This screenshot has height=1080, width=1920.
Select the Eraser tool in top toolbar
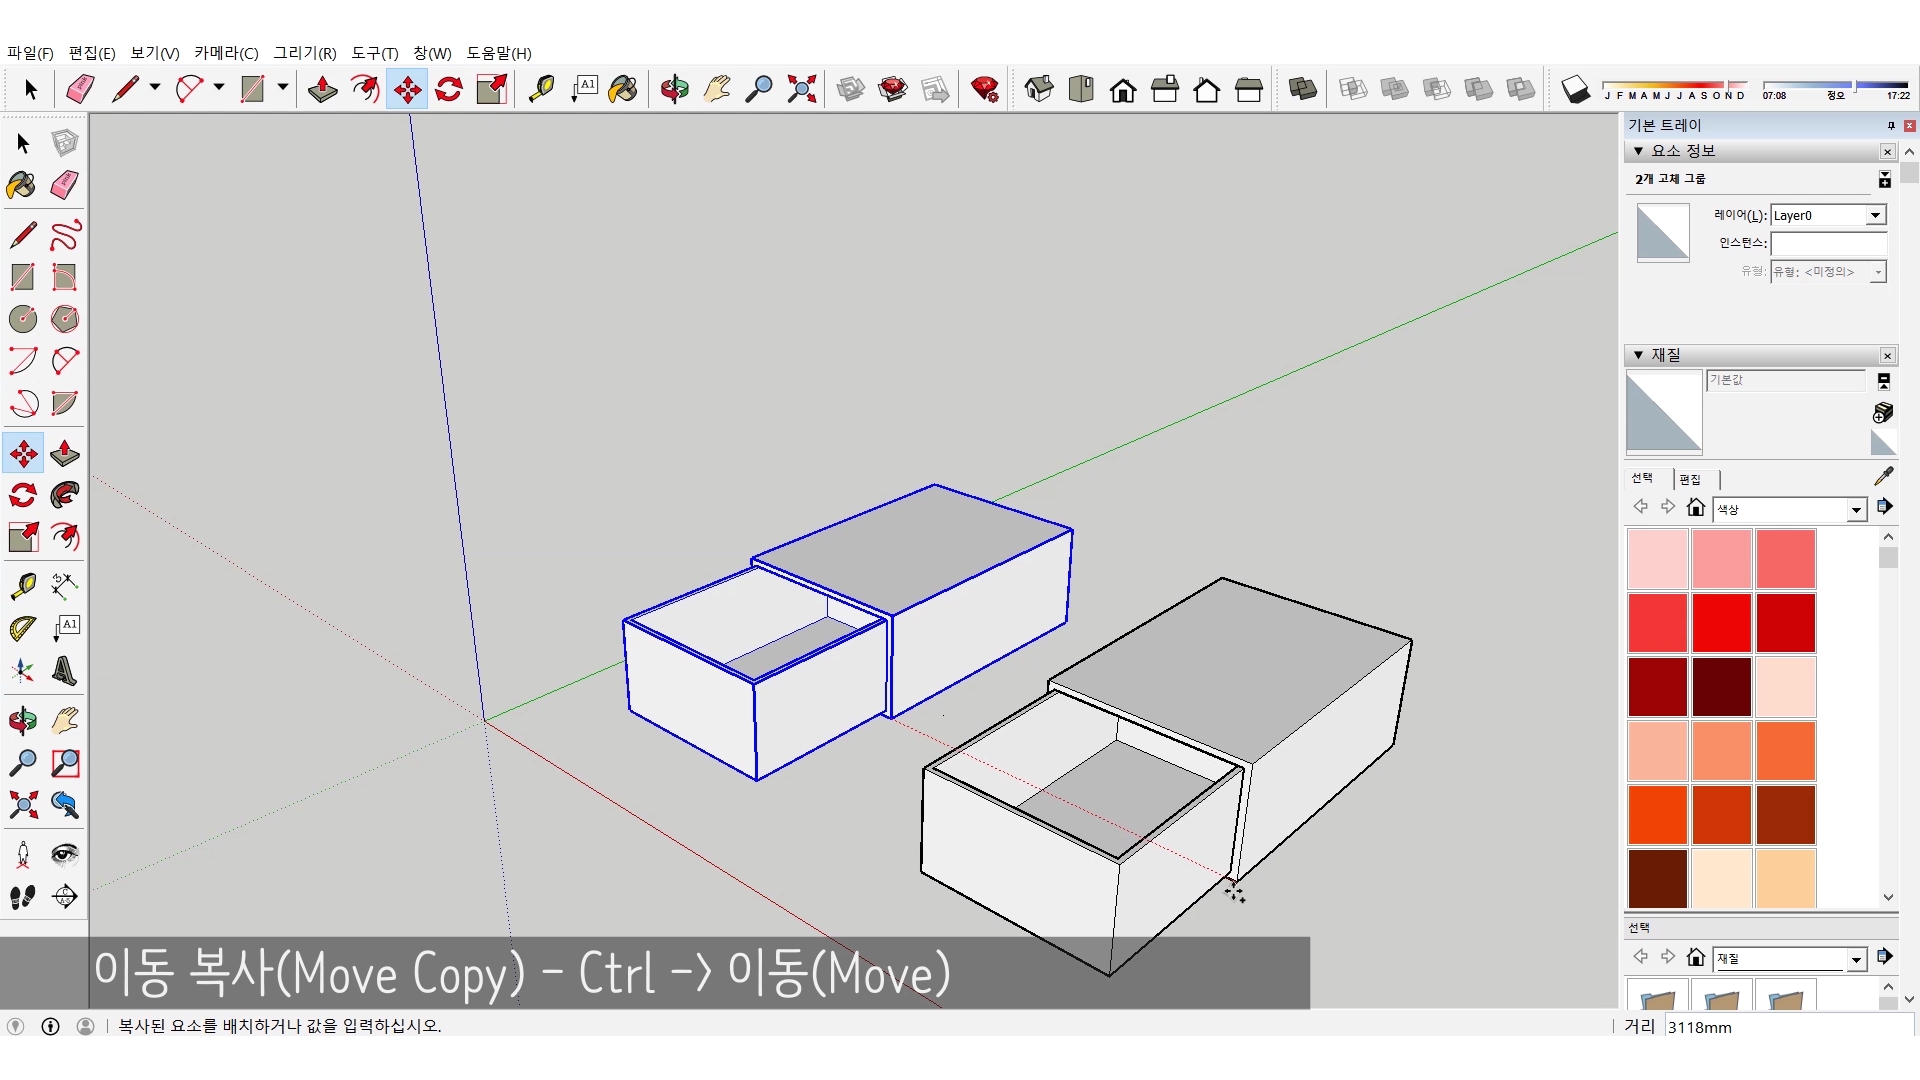click(80, 89)
